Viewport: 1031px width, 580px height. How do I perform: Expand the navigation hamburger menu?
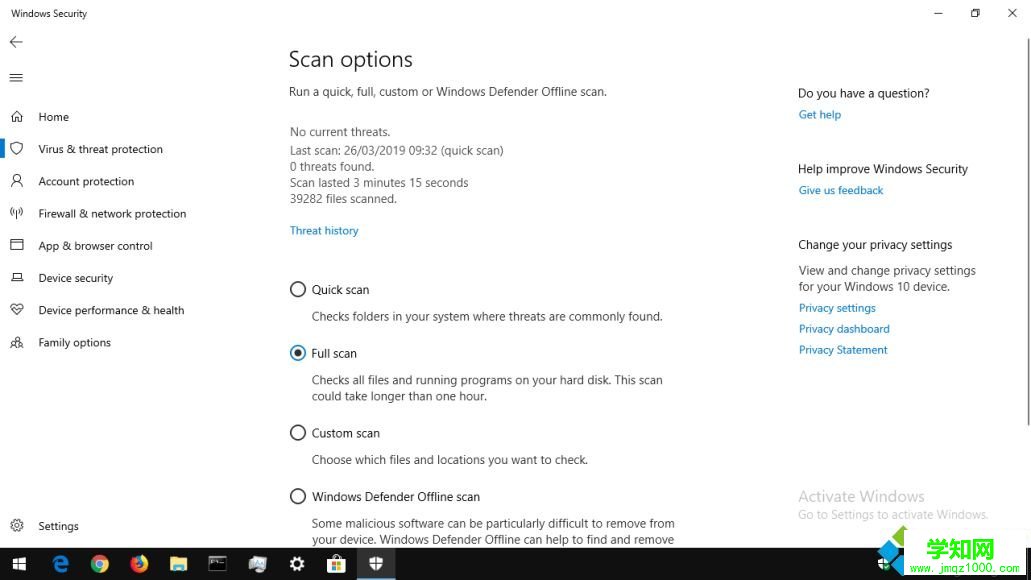(16, 77)
